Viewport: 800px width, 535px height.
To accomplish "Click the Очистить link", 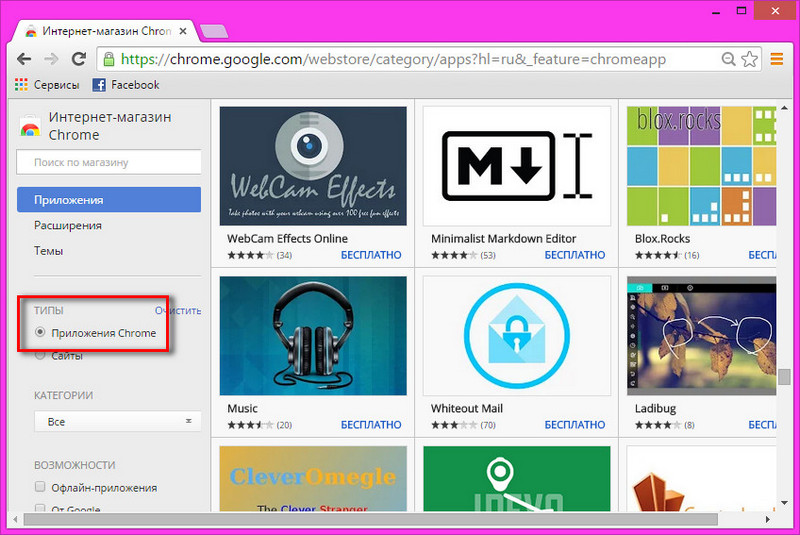I will (178, 310).
